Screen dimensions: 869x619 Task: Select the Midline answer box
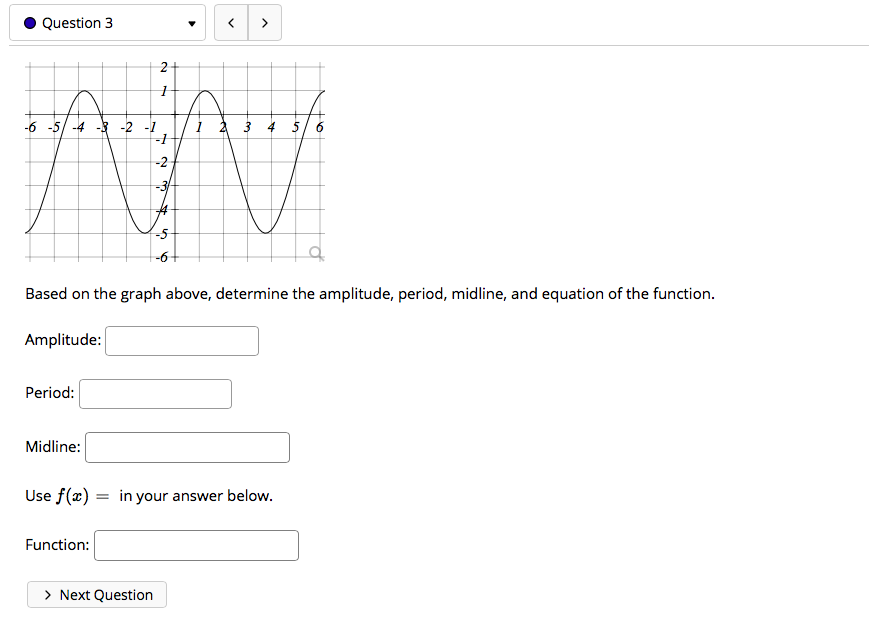click(x=187, y=447)
